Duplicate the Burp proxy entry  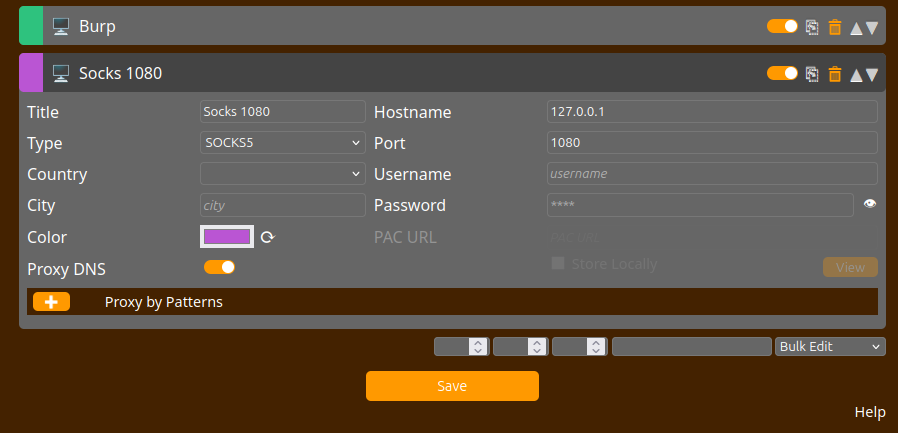[x=812, y=27]
